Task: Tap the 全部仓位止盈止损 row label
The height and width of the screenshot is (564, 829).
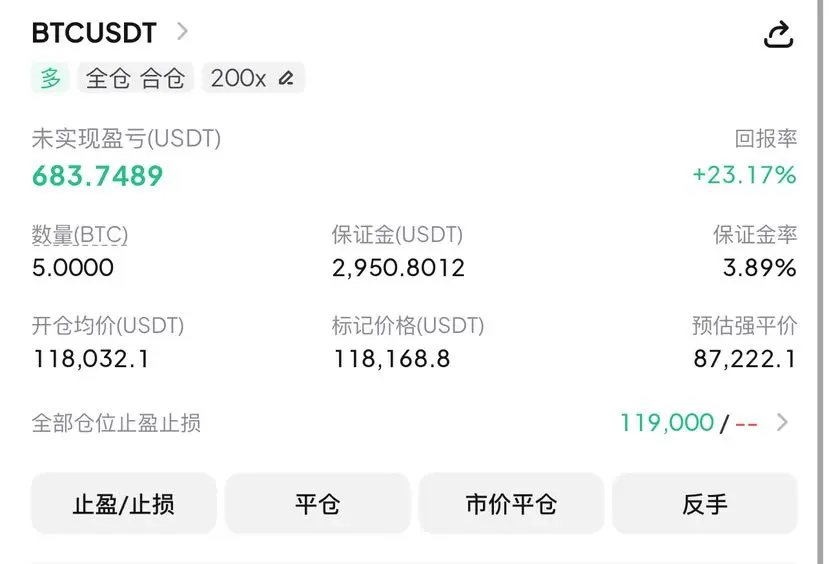Action: click(116, 423)
